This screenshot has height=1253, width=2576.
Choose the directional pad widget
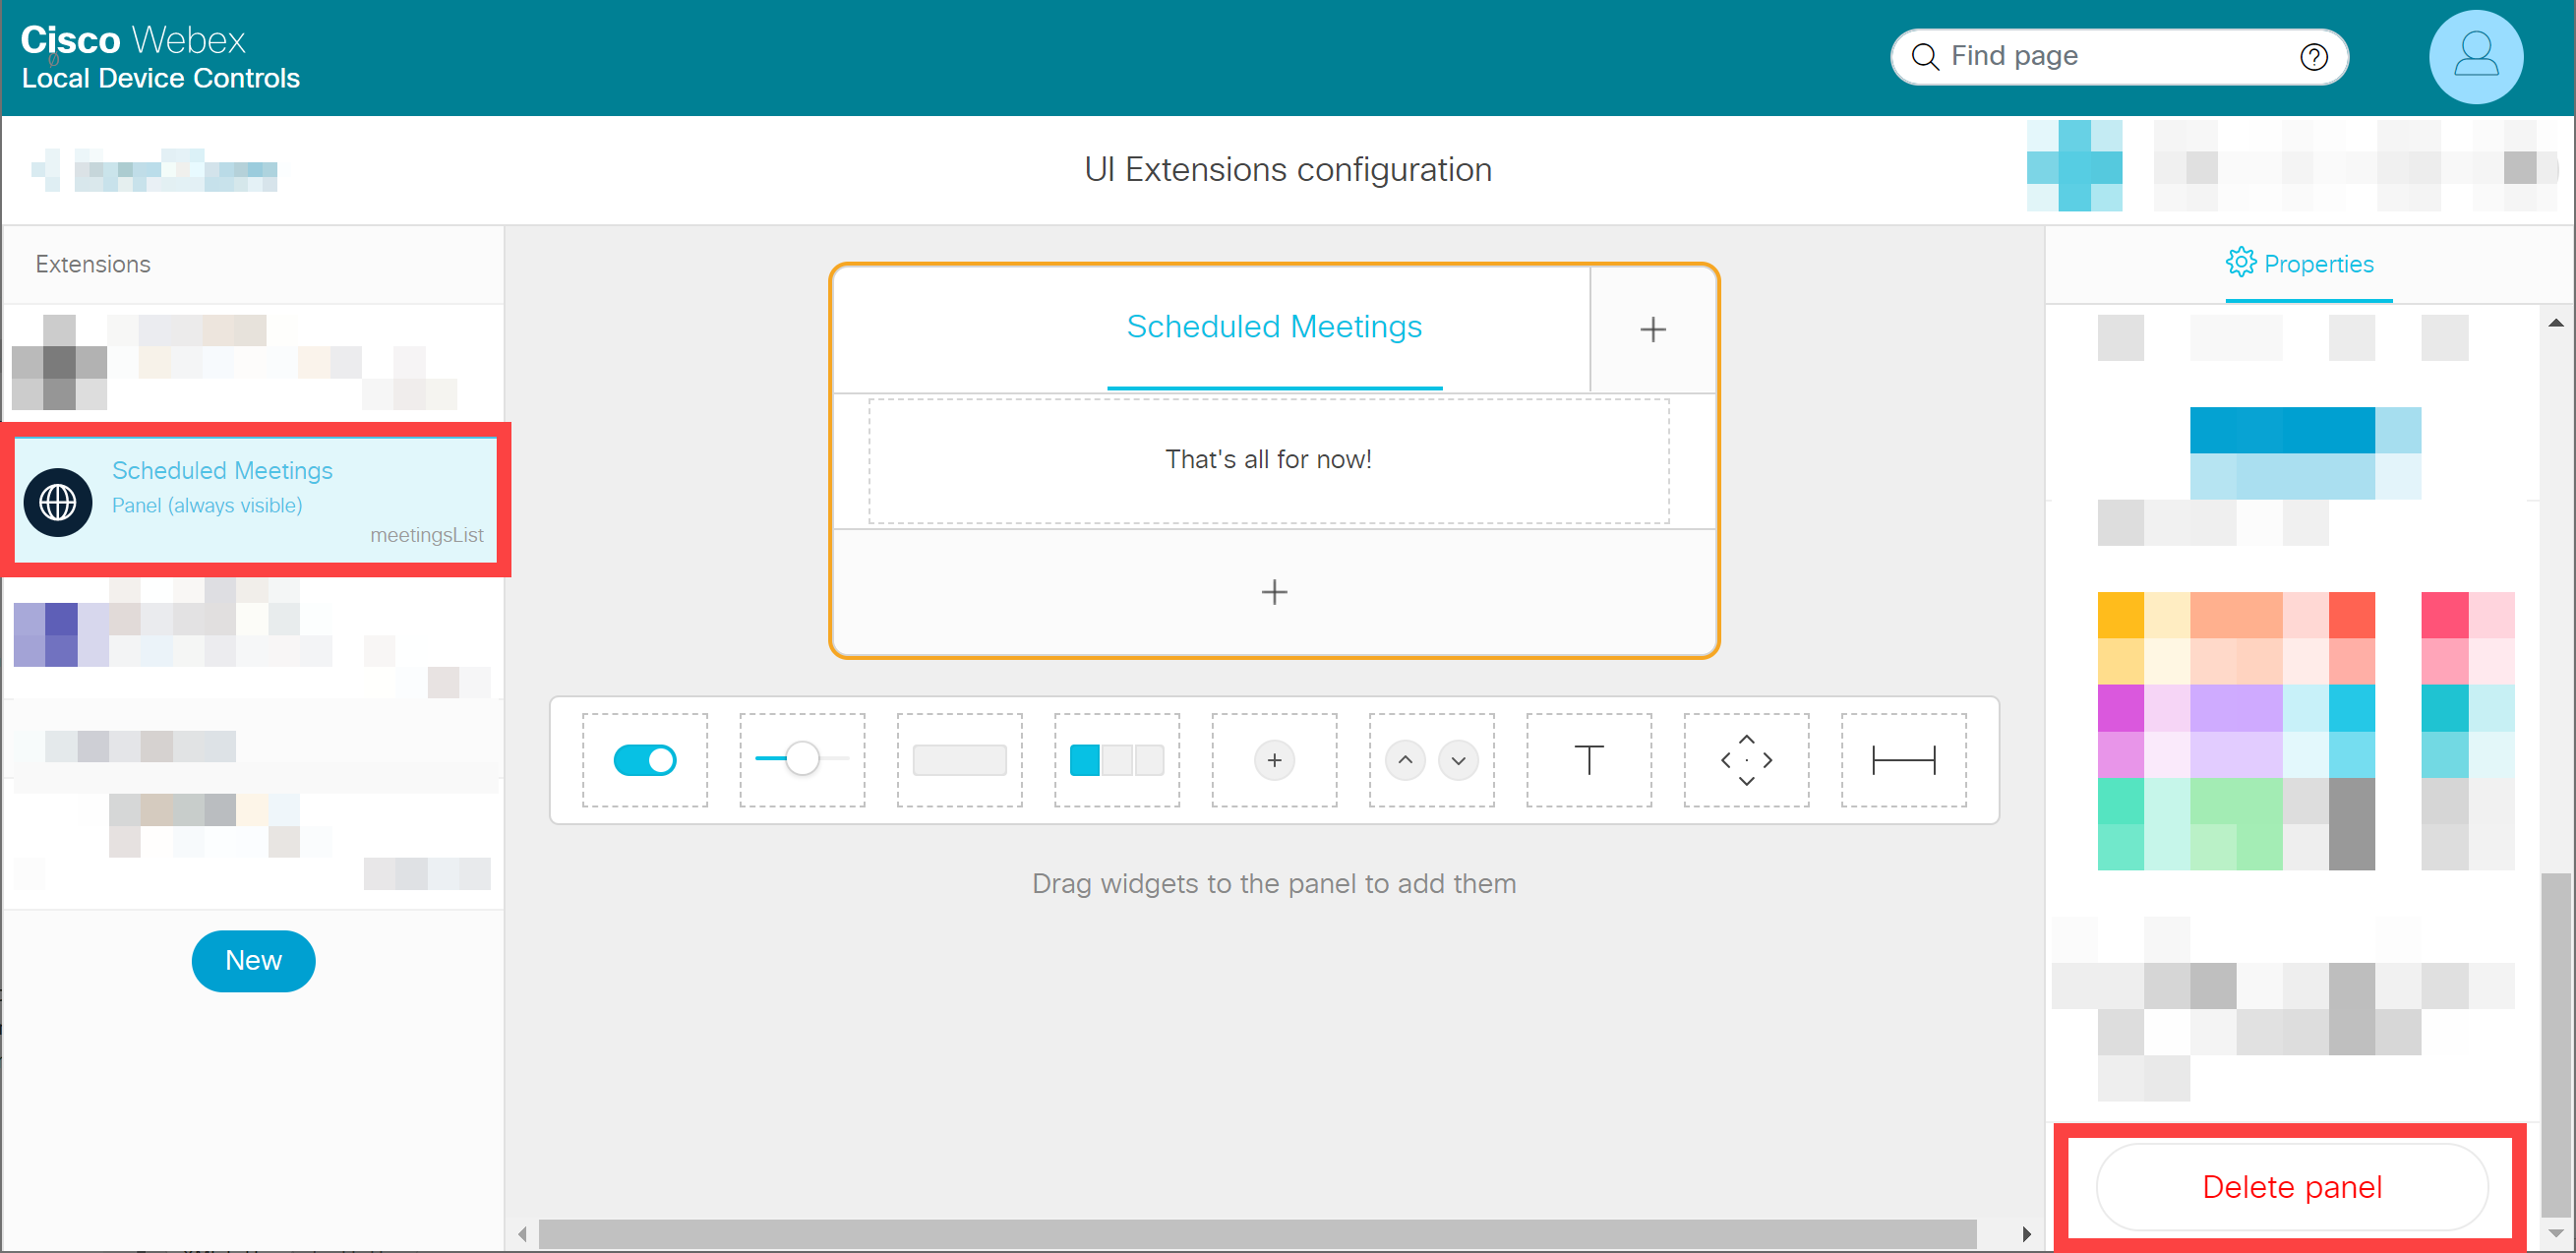(1745, 760)
